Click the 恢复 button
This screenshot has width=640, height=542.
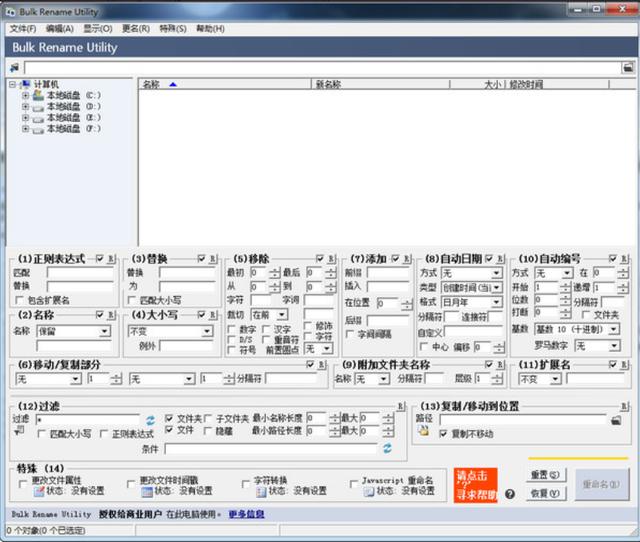[x=545, y=493]
